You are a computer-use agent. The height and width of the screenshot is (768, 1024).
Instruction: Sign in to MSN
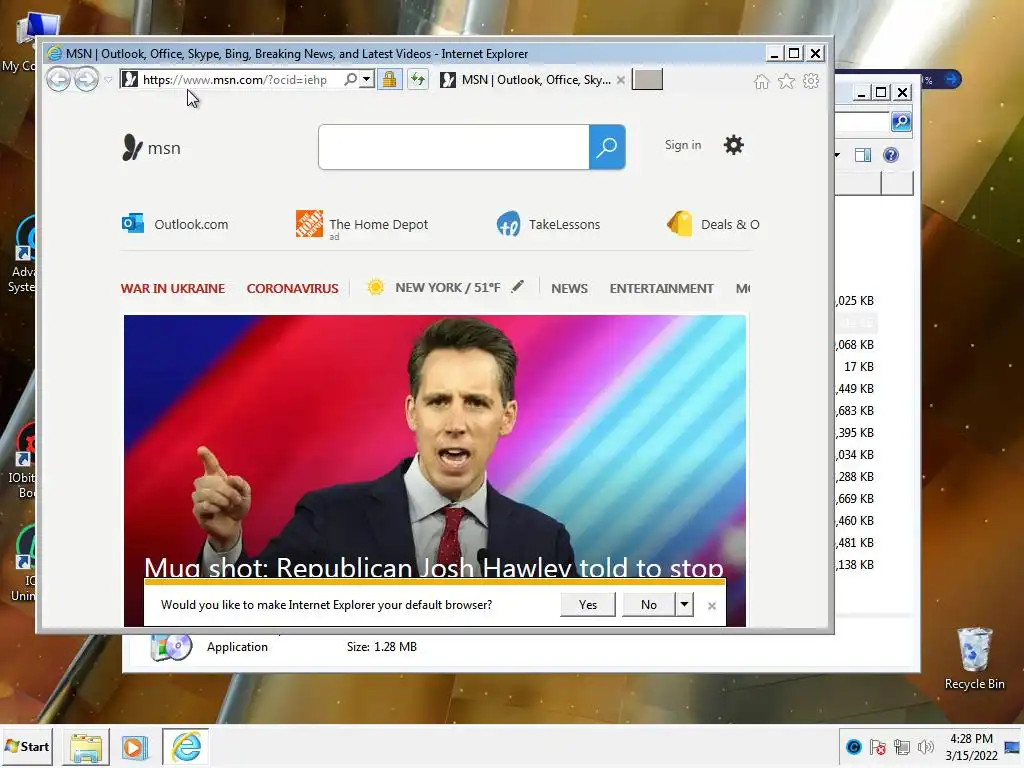click(x=683, y=145)
